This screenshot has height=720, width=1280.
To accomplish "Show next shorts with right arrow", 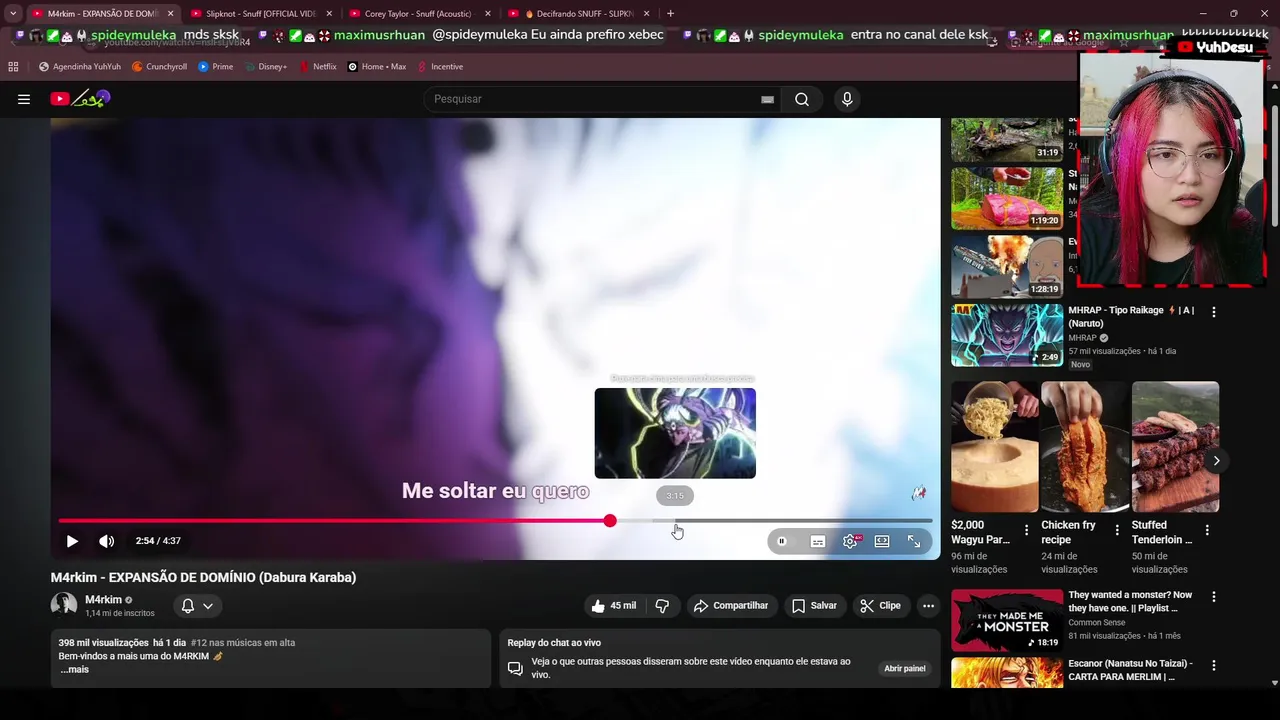I will [1216, 461].
